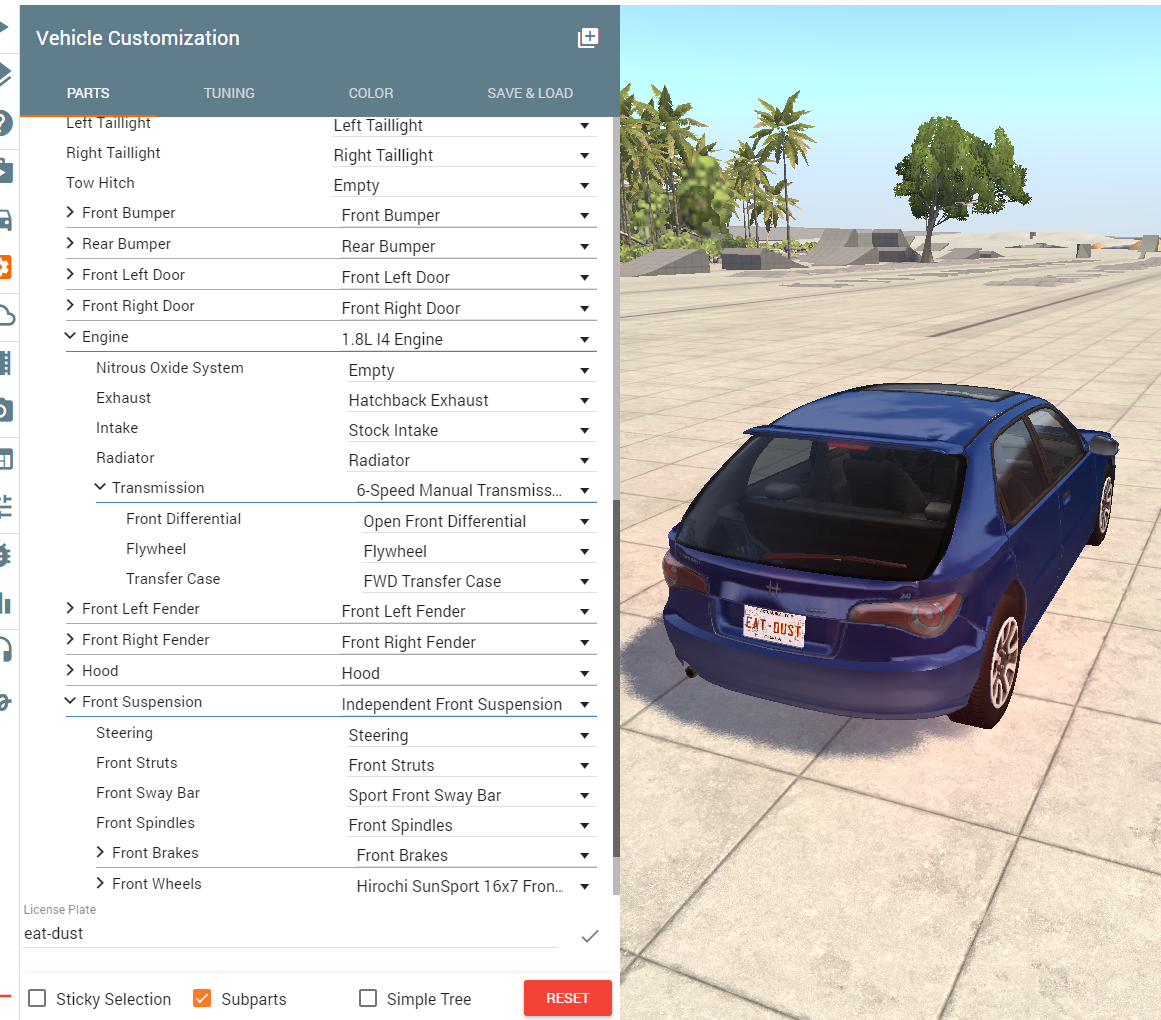Viewport: 1161px width, 1020px height.
Task: Open the Nitrous Oxide System dropdown
Action: tap(471, 370)
